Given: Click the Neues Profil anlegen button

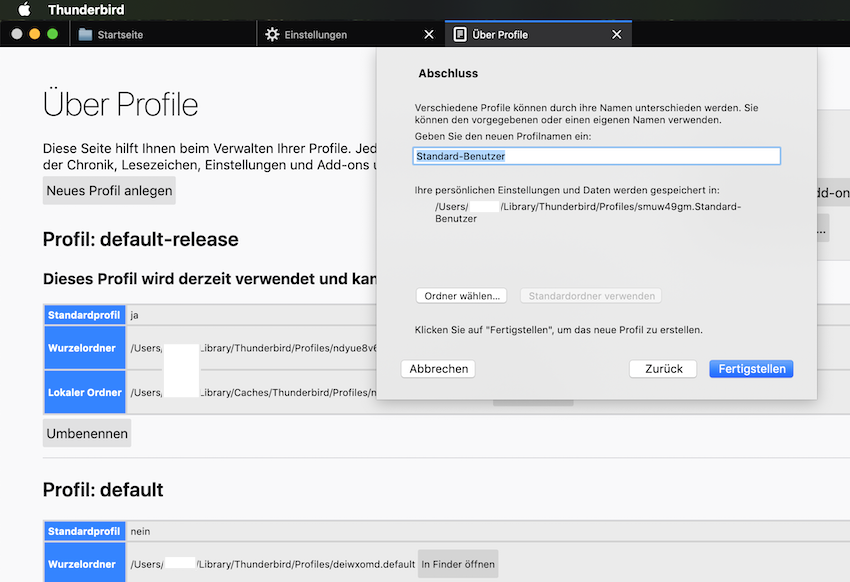Looking at the screenshot, I should (109, 191).
